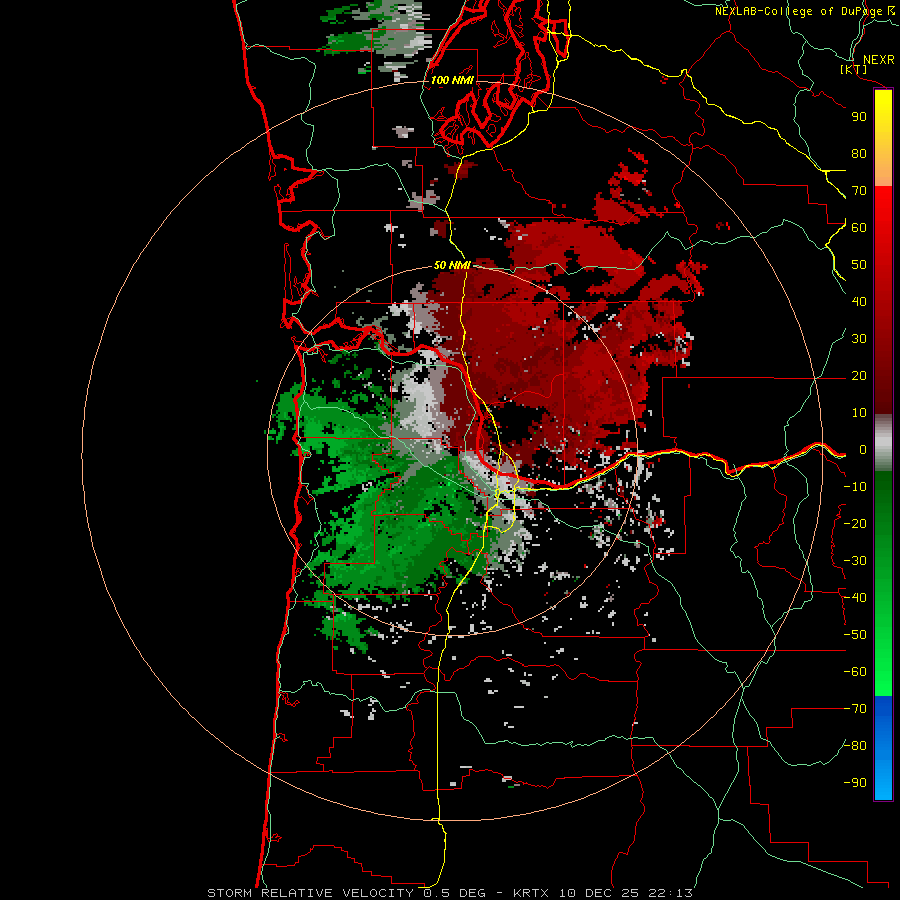Select the 50 NMI range ring label
Viewport: 900px width, 900px height.
click(452, 265)
